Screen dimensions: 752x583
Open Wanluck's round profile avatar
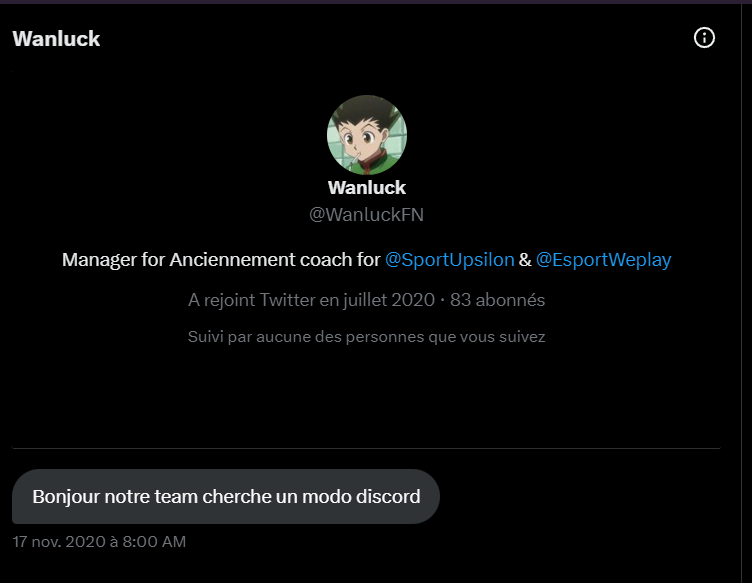pyautogui.click(x=367, y=135)
